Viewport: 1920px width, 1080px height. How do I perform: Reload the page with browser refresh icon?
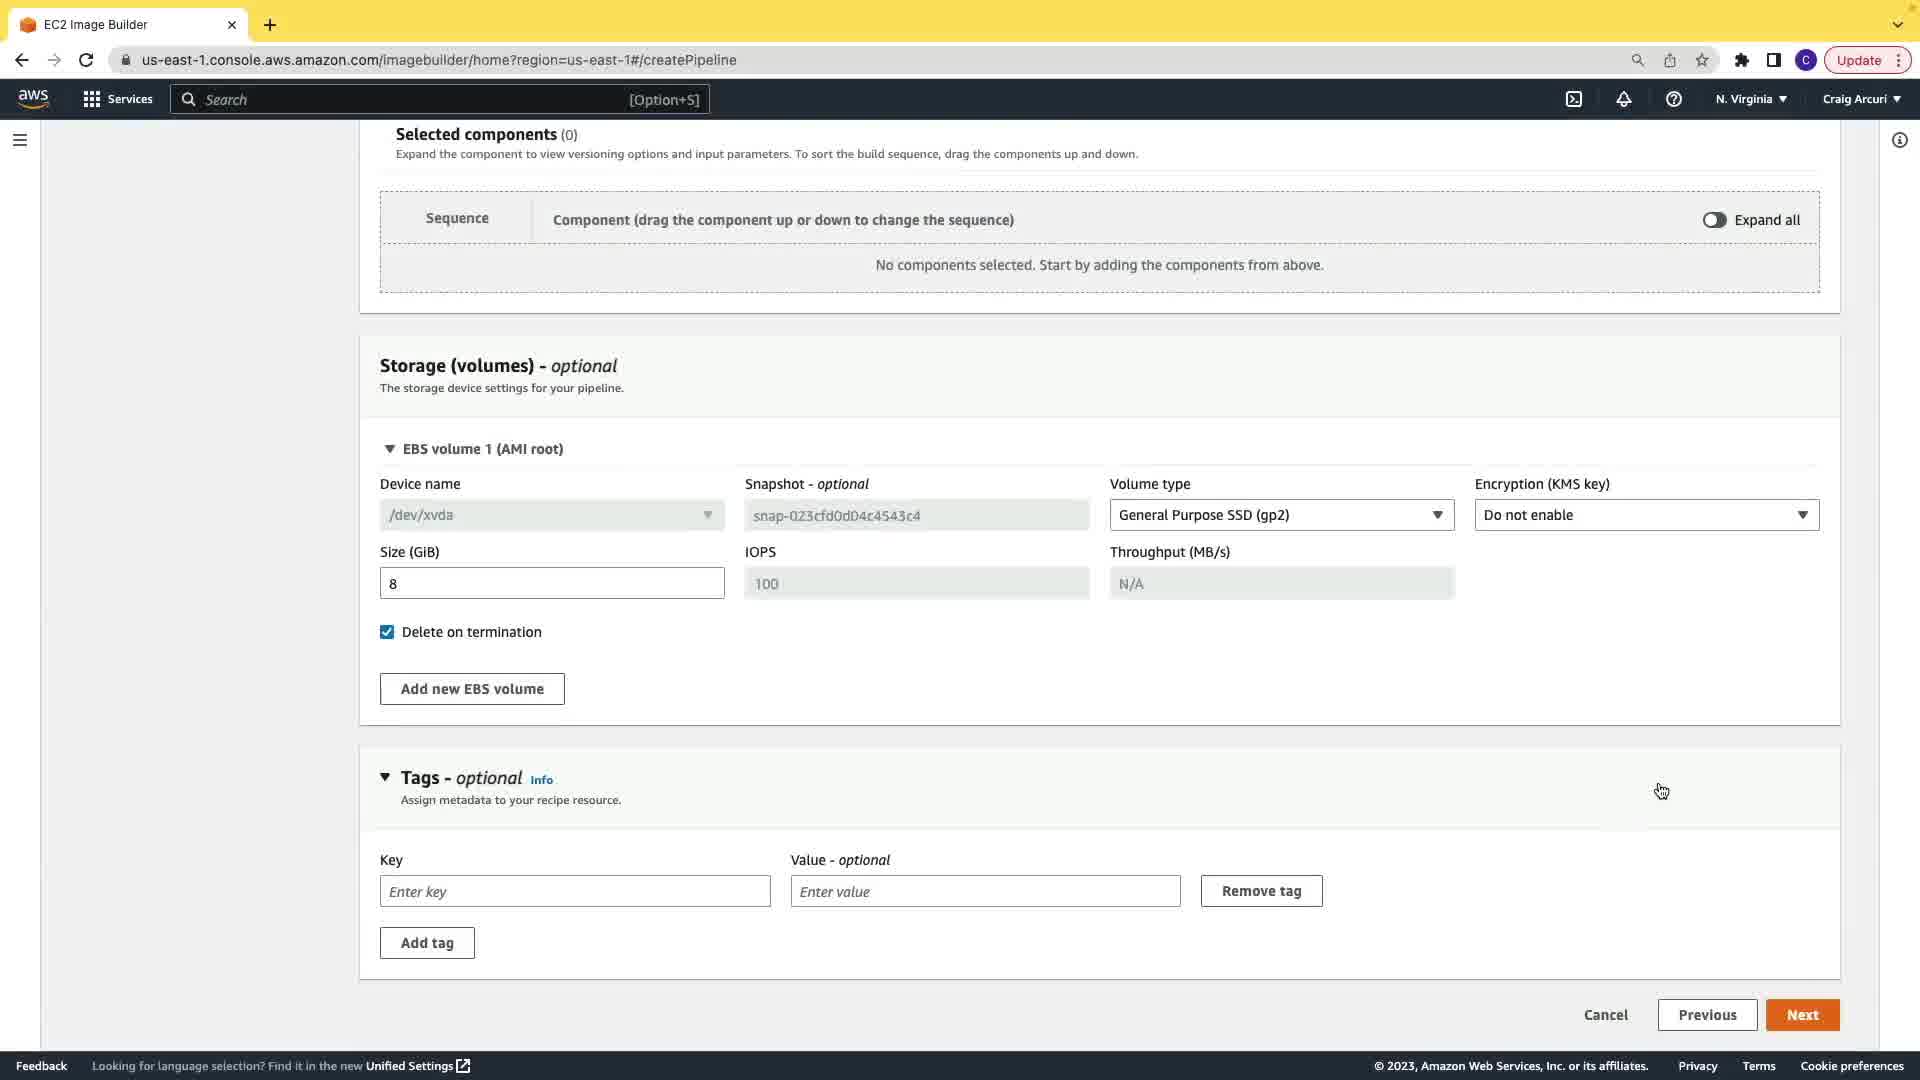click(x=86, y=60)
